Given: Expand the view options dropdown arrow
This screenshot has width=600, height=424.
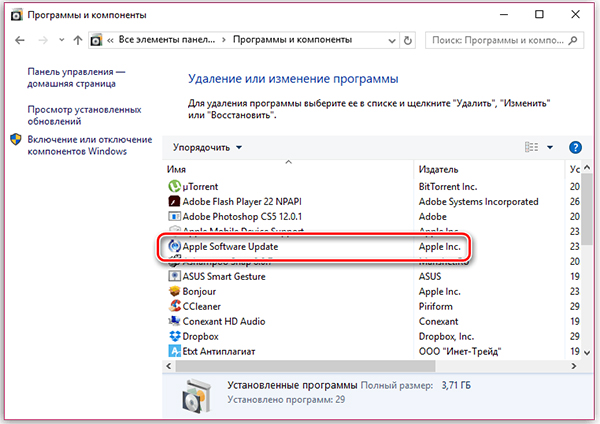Looking at the screenshot, I should (x=550, y=147).
